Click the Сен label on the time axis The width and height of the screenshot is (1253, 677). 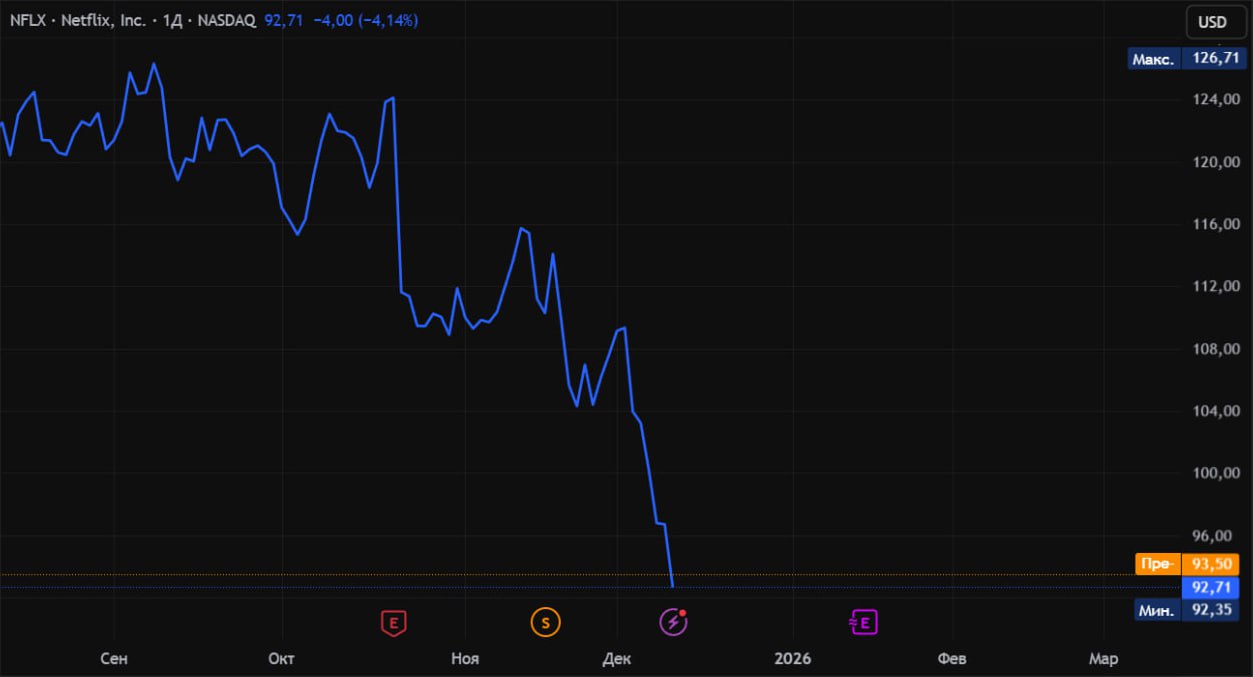pos(114,658)
